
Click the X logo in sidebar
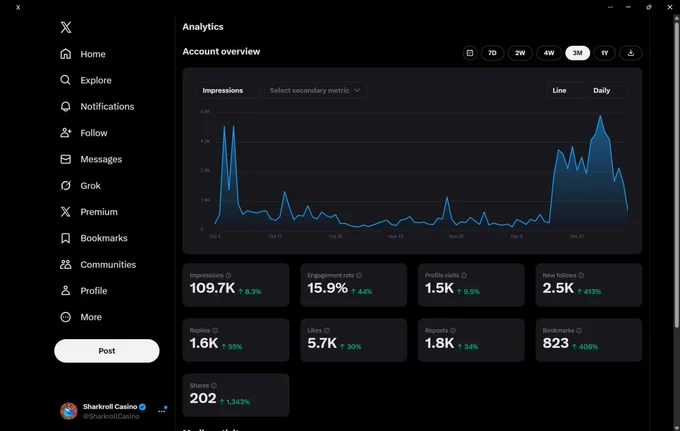pos(66,27)
